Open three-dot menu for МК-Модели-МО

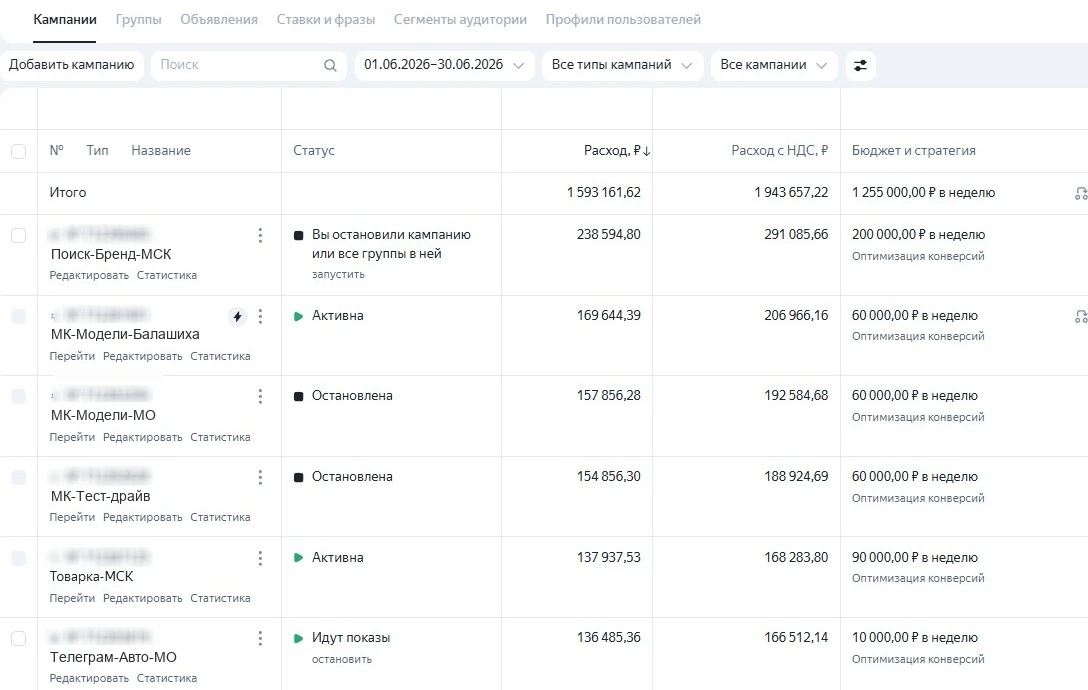260,396
